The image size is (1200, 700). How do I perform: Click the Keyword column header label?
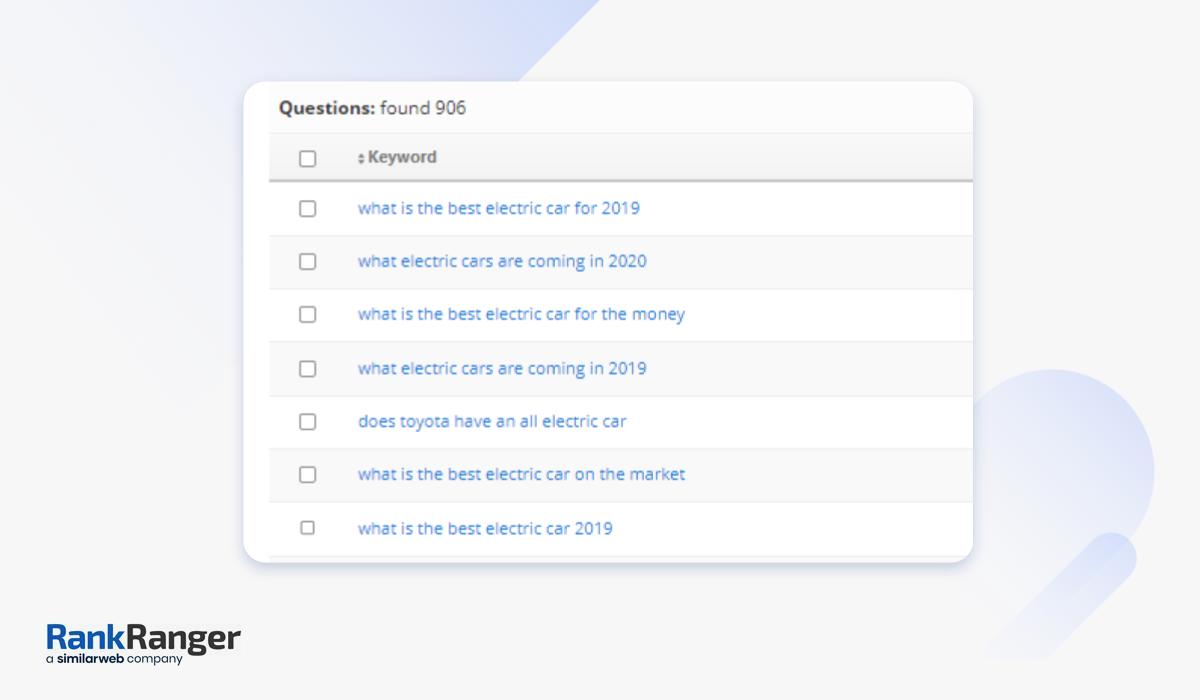point(402,157)
